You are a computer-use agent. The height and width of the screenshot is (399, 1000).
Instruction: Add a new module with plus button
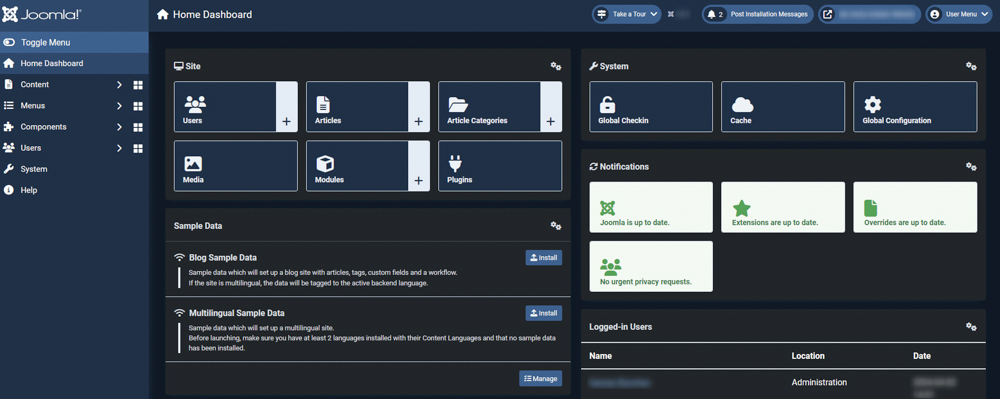419,166
